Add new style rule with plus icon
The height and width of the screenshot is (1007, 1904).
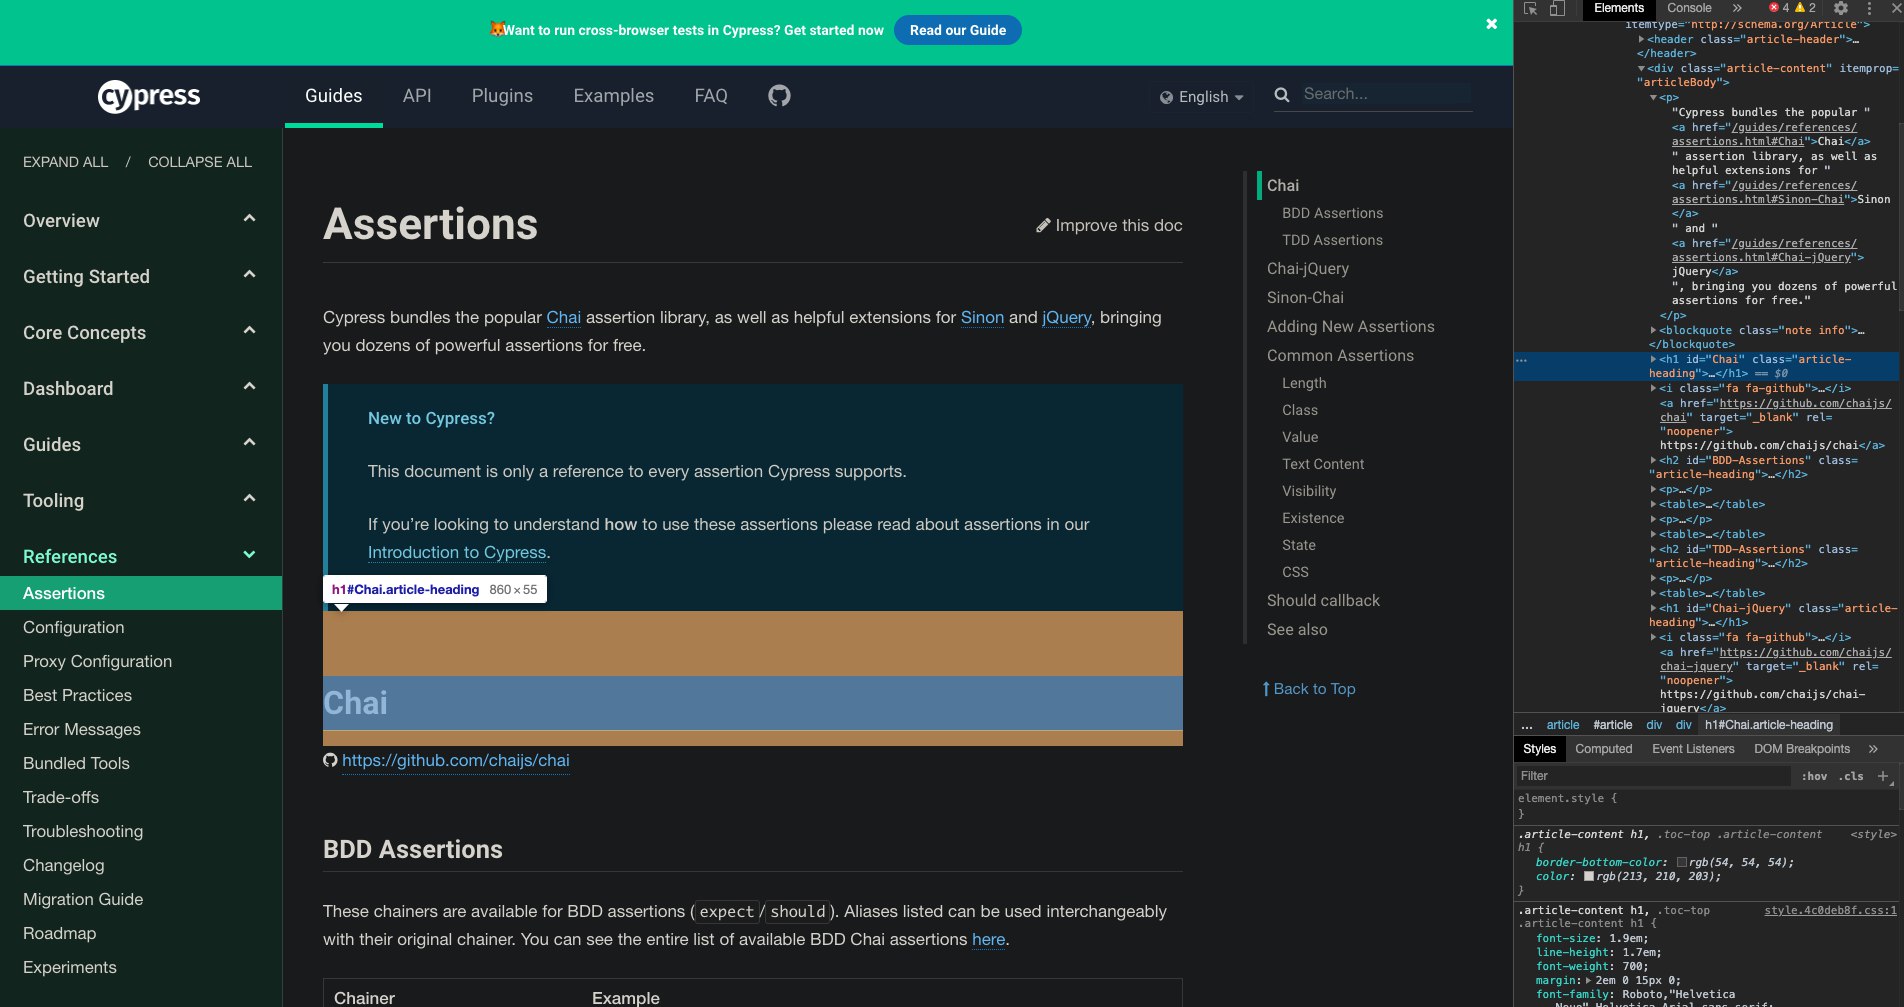tap(1883, 776)
